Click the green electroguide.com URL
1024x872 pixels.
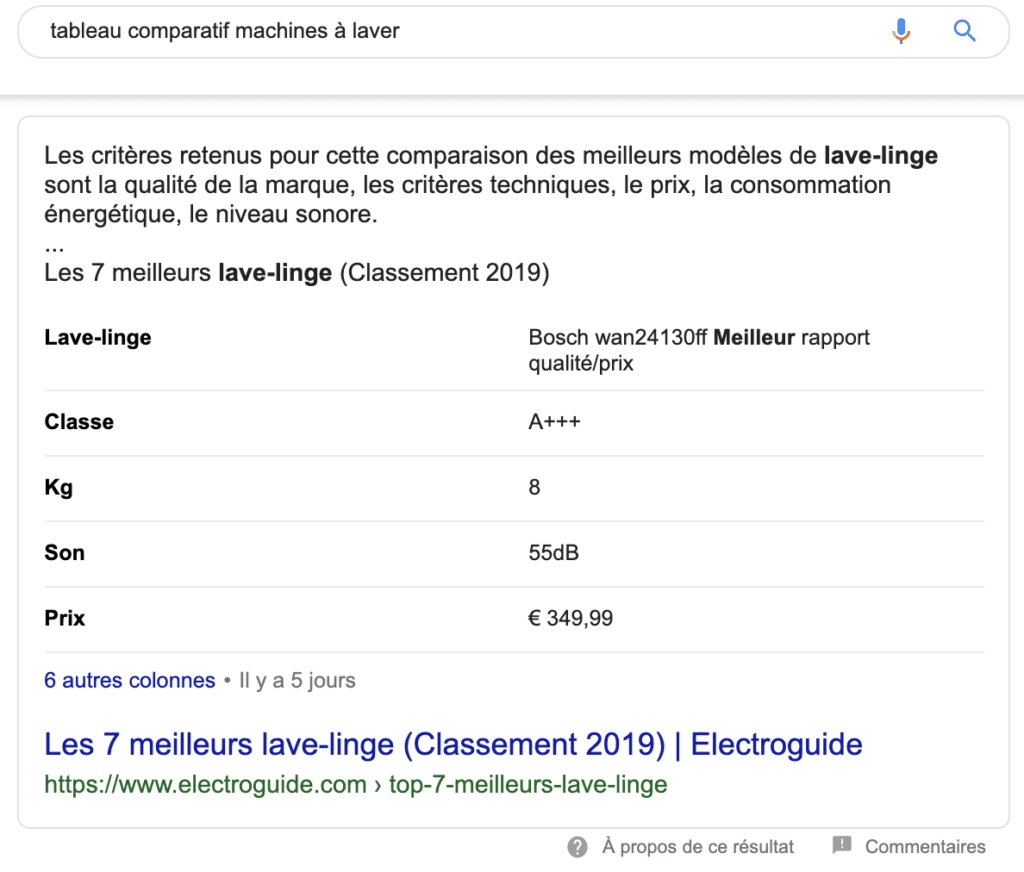pyautogui.click(x=355, y=785)
